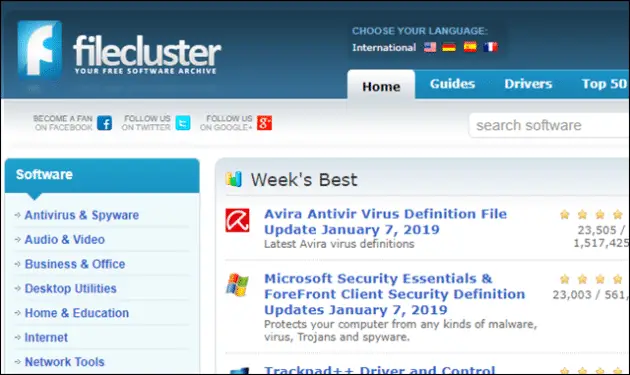Open Business & Office category

(x=75, y=264)
